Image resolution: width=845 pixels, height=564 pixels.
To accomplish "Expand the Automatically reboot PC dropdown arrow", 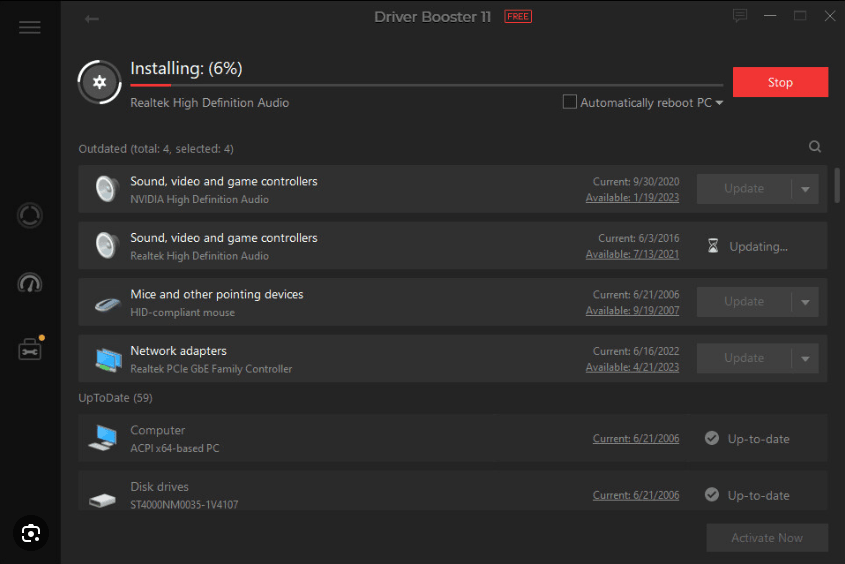I will tap(719, 102).
